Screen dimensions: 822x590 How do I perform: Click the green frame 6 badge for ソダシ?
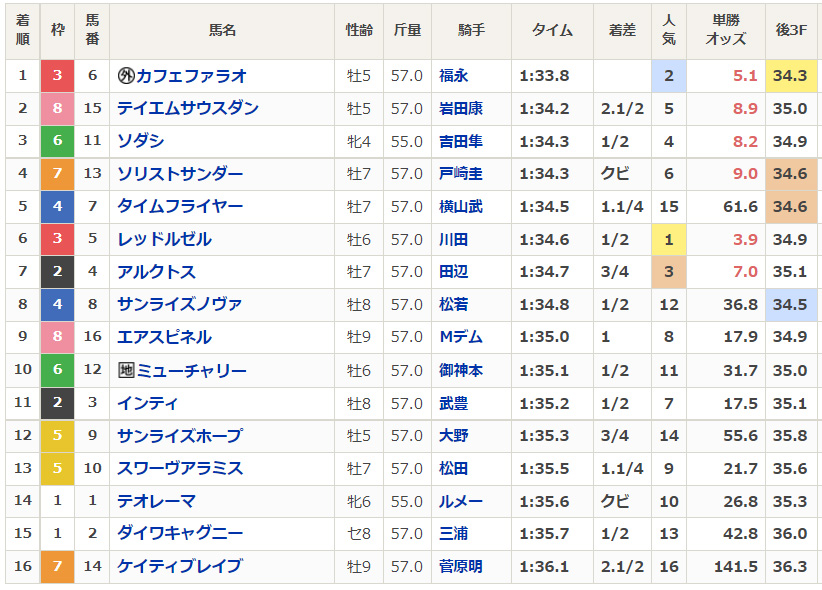point(58,141)
